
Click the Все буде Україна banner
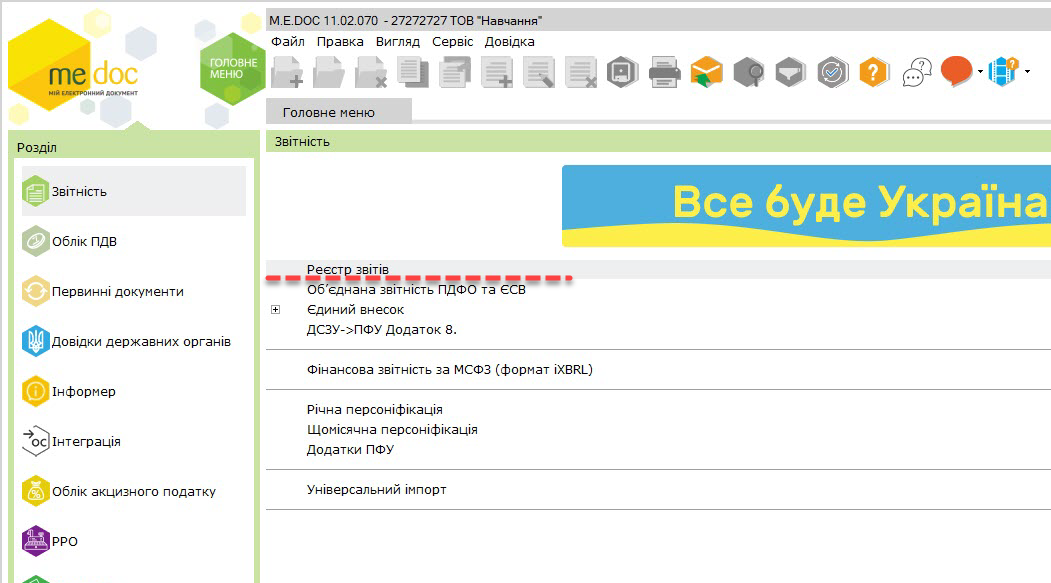tap(806, 206)
